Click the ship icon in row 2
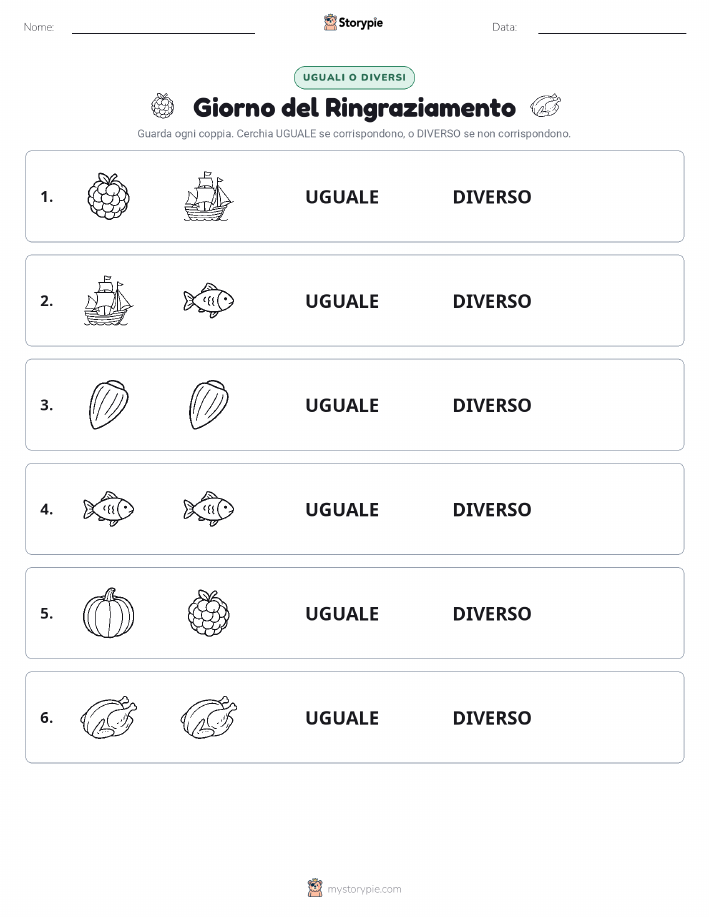This screenshot has width=709, height=917. coord(108,301)
